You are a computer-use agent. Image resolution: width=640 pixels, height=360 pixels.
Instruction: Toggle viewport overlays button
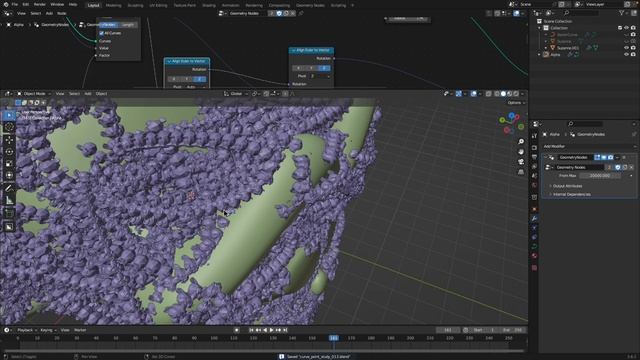coord(473,94)
